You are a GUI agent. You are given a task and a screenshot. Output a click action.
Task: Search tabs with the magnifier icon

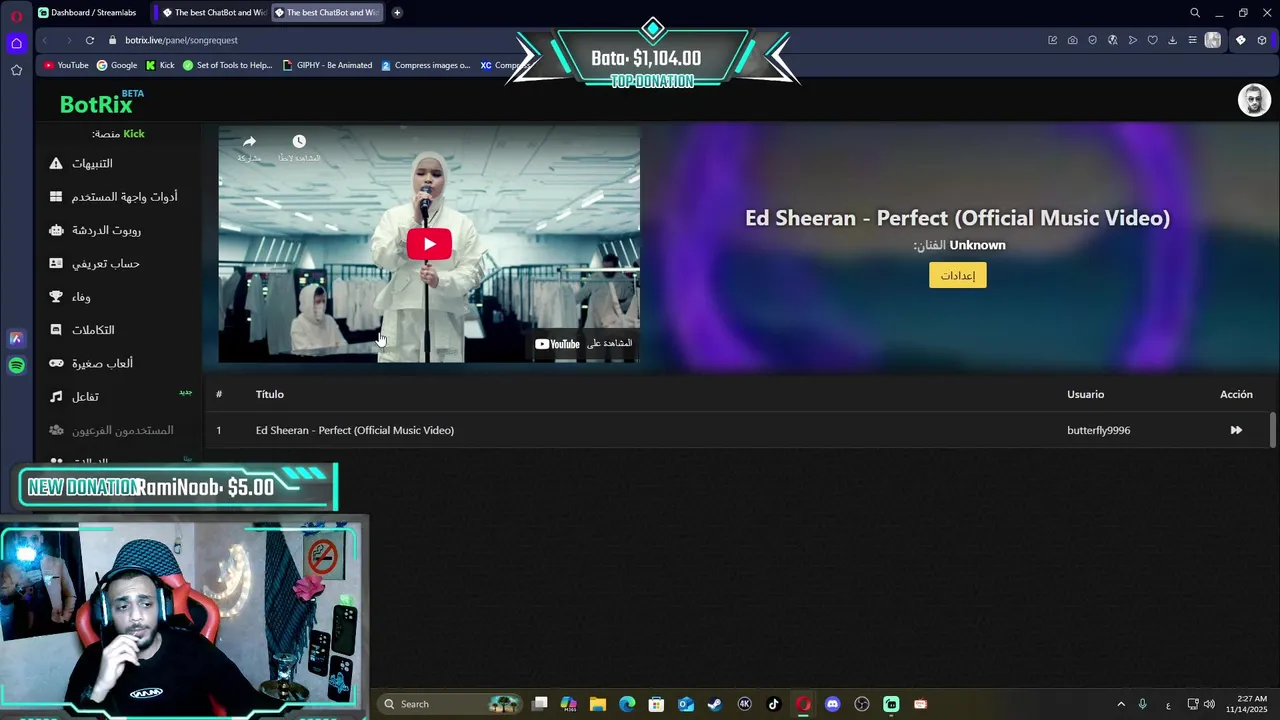[x=1194, y=13]
